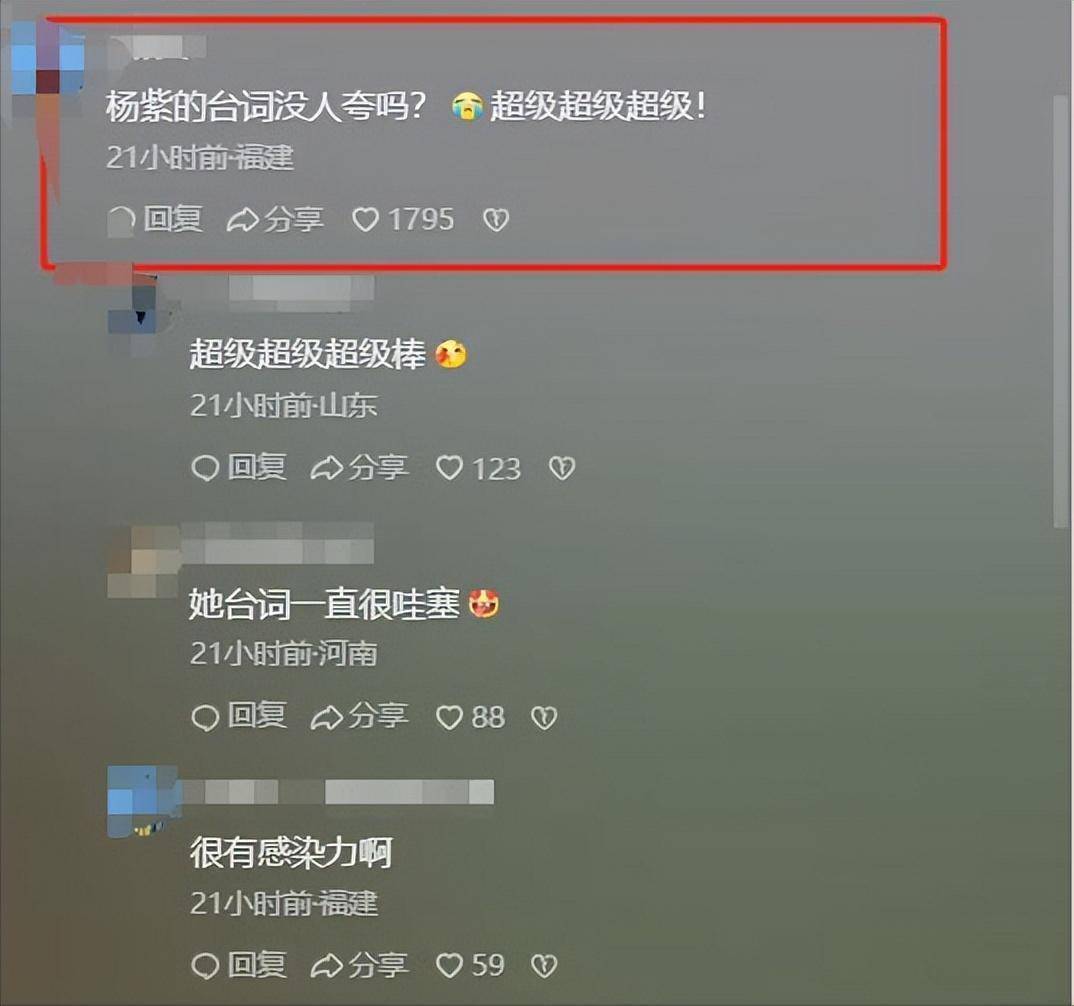The image size is (1074, 1006).
Task: Open avatar of the 河南 commenter
Action: (144, 562)
